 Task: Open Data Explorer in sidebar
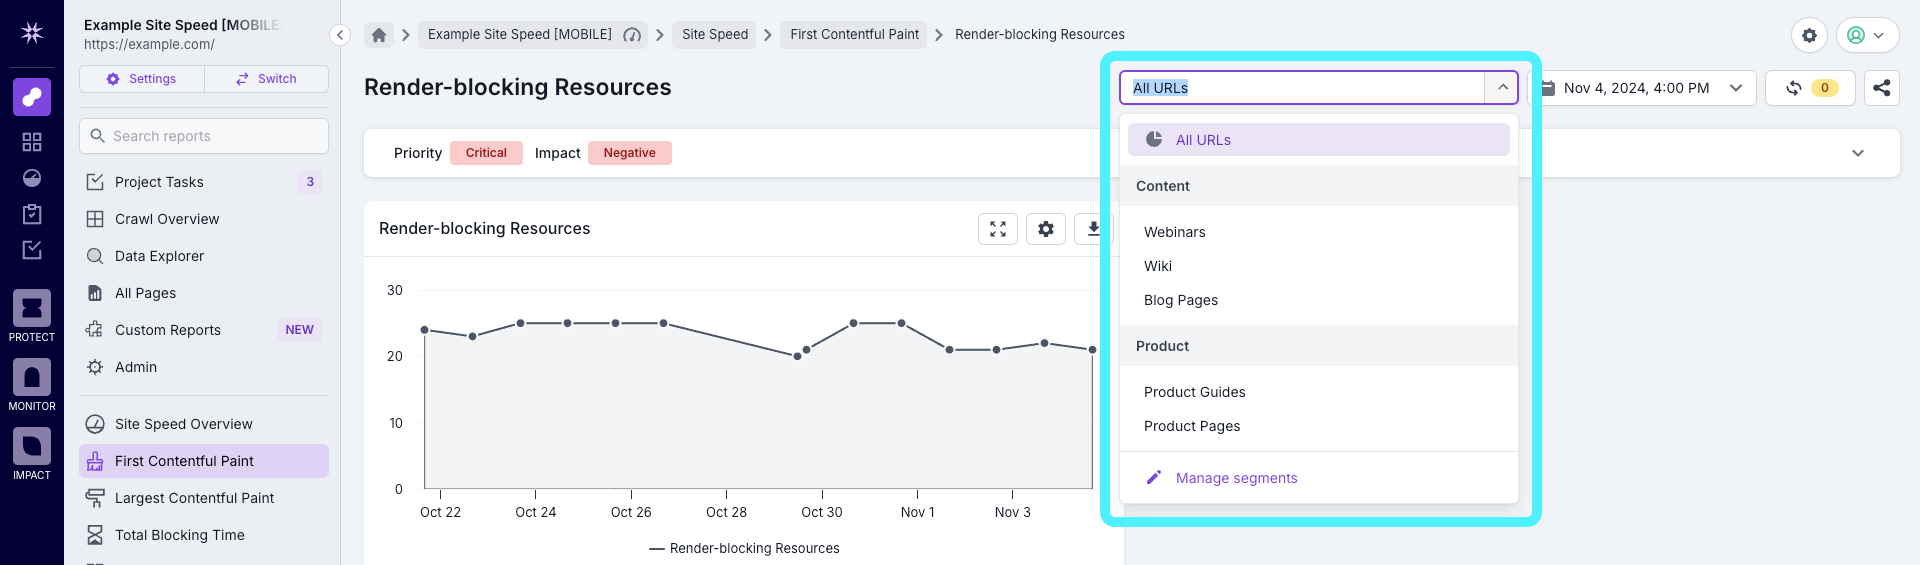tap(204, 256)
